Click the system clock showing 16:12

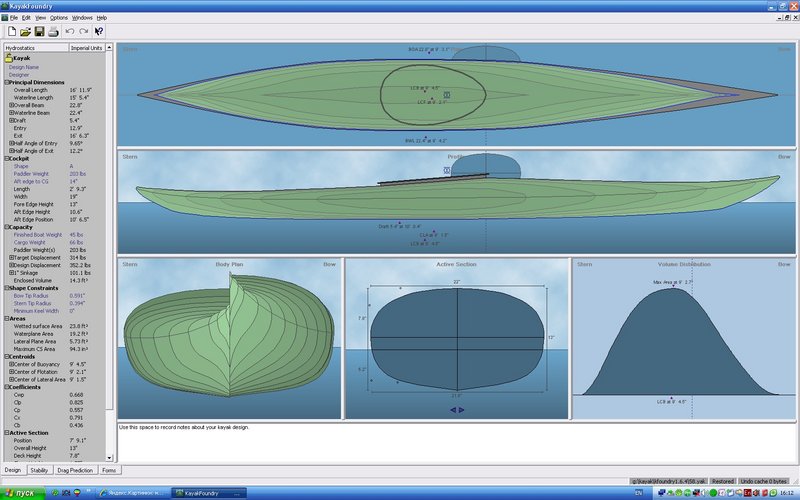786,493
